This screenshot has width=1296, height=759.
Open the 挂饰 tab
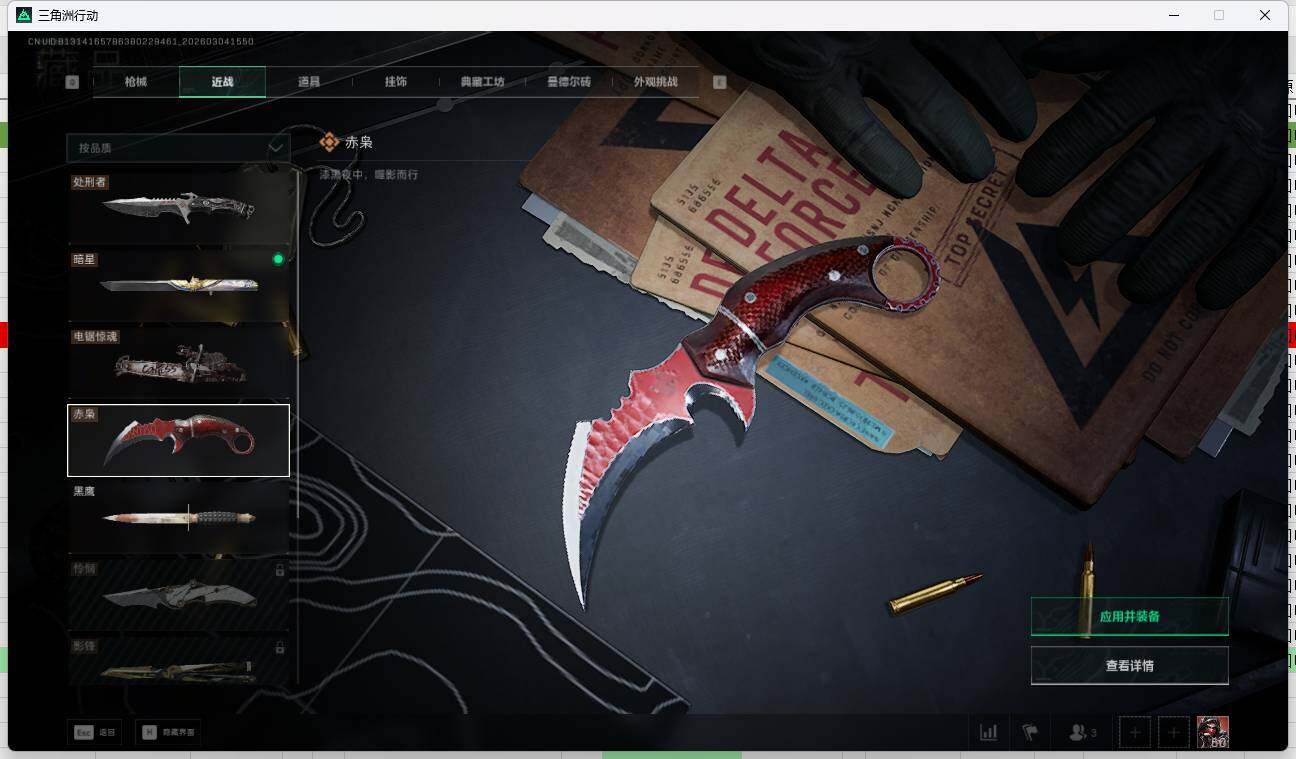point(395,82)
